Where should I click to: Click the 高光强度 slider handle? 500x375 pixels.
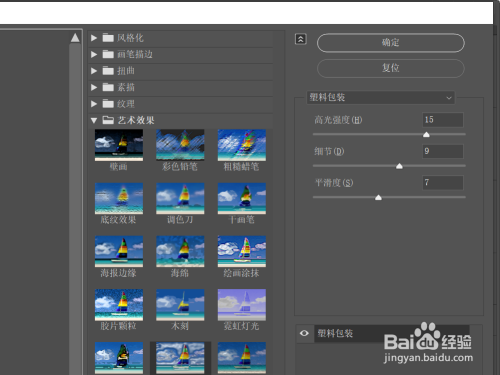click(426, 134)
